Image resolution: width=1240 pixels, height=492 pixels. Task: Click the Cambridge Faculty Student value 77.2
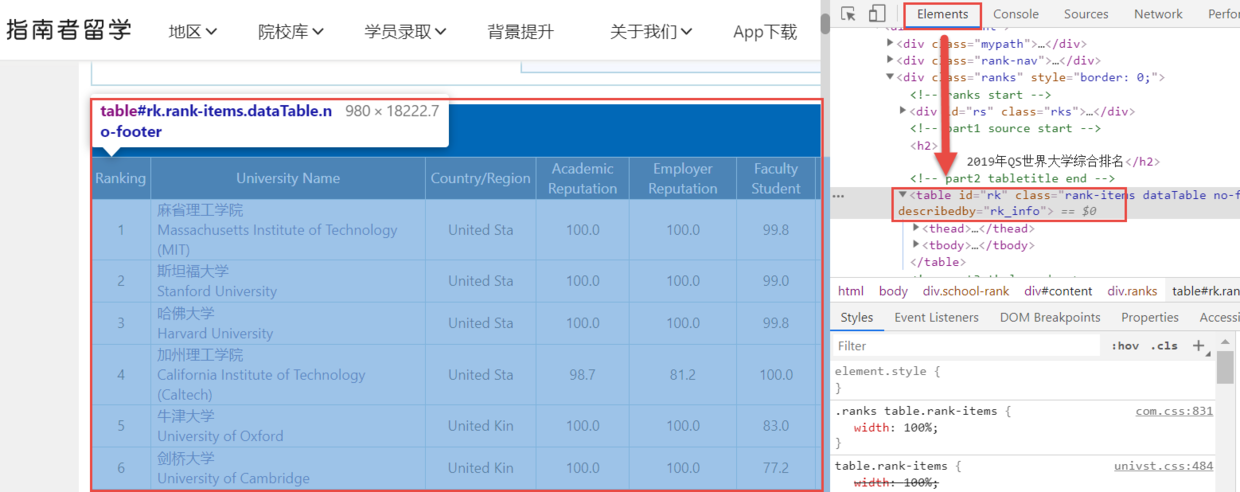tap(776, 467)
